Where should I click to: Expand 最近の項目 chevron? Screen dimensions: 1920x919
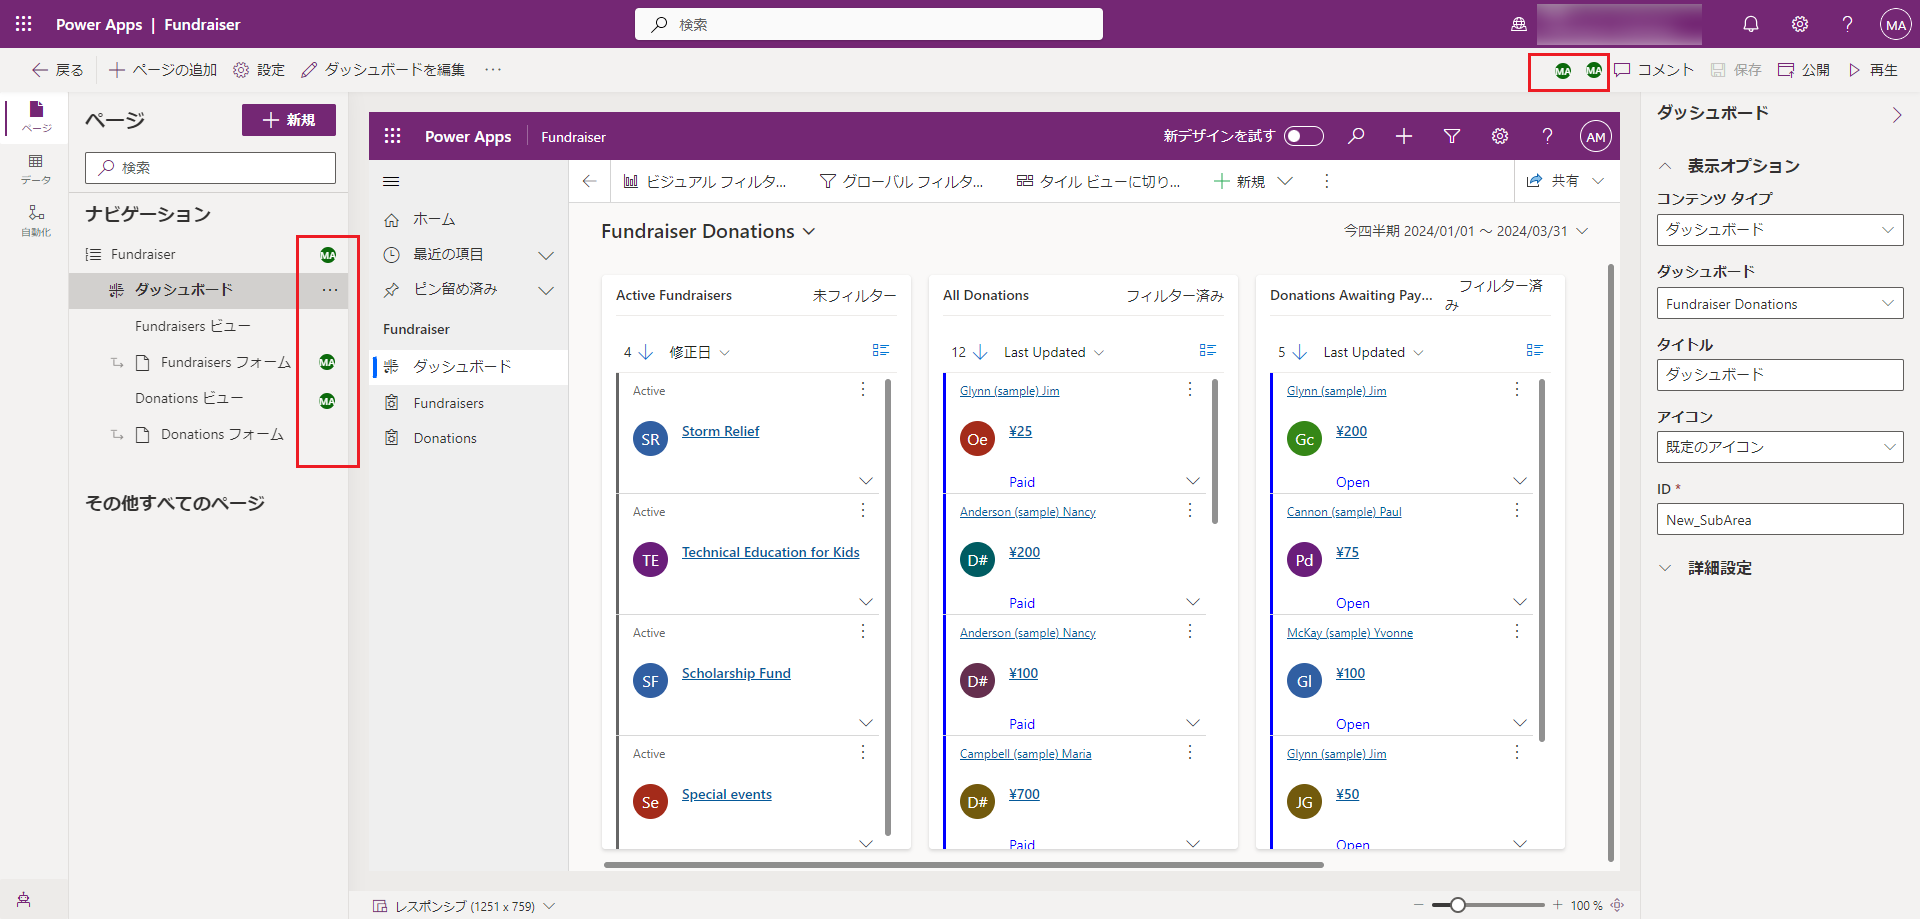(546, 255)
